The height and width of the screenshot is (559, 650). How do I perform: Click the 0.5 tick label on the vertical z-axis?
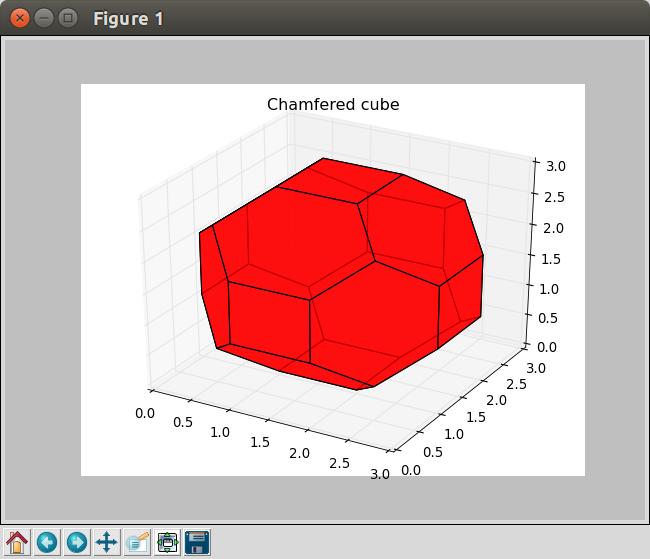549,318
